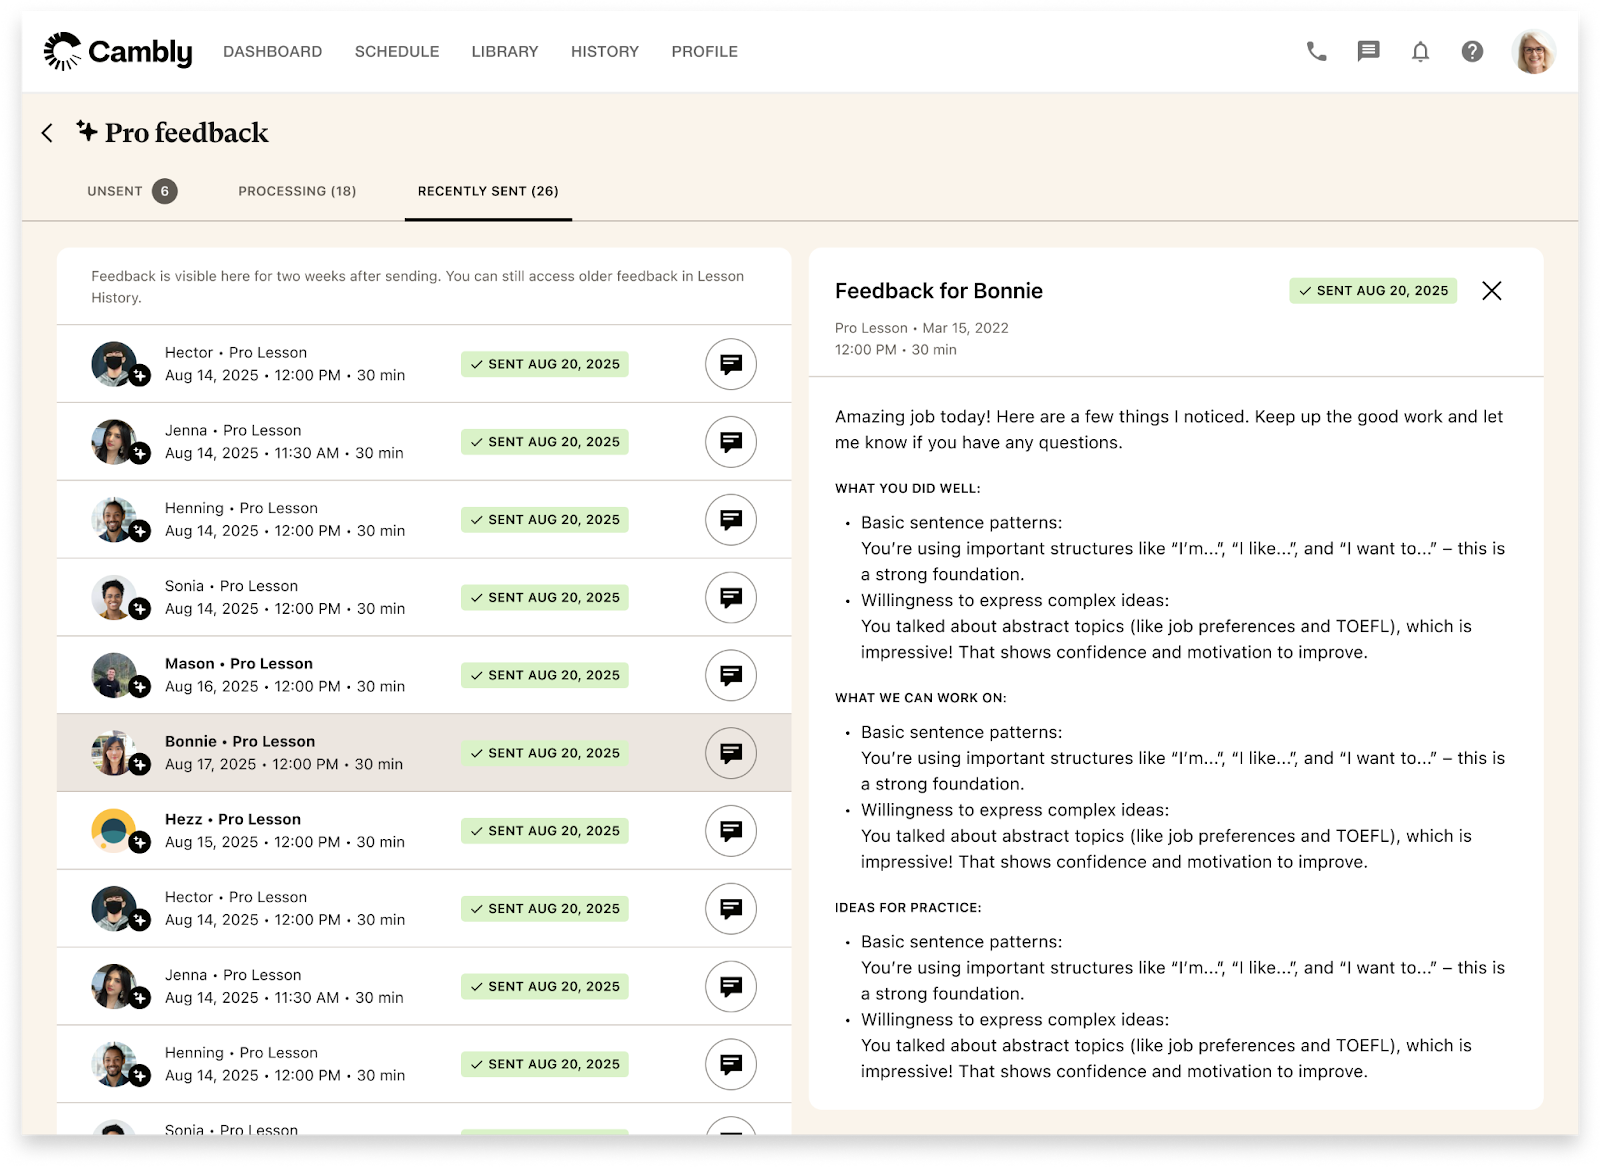This screenshot has height=1167, width=1600.
Task: View feedback icon for second Hector row
Action: pos(731,909)
